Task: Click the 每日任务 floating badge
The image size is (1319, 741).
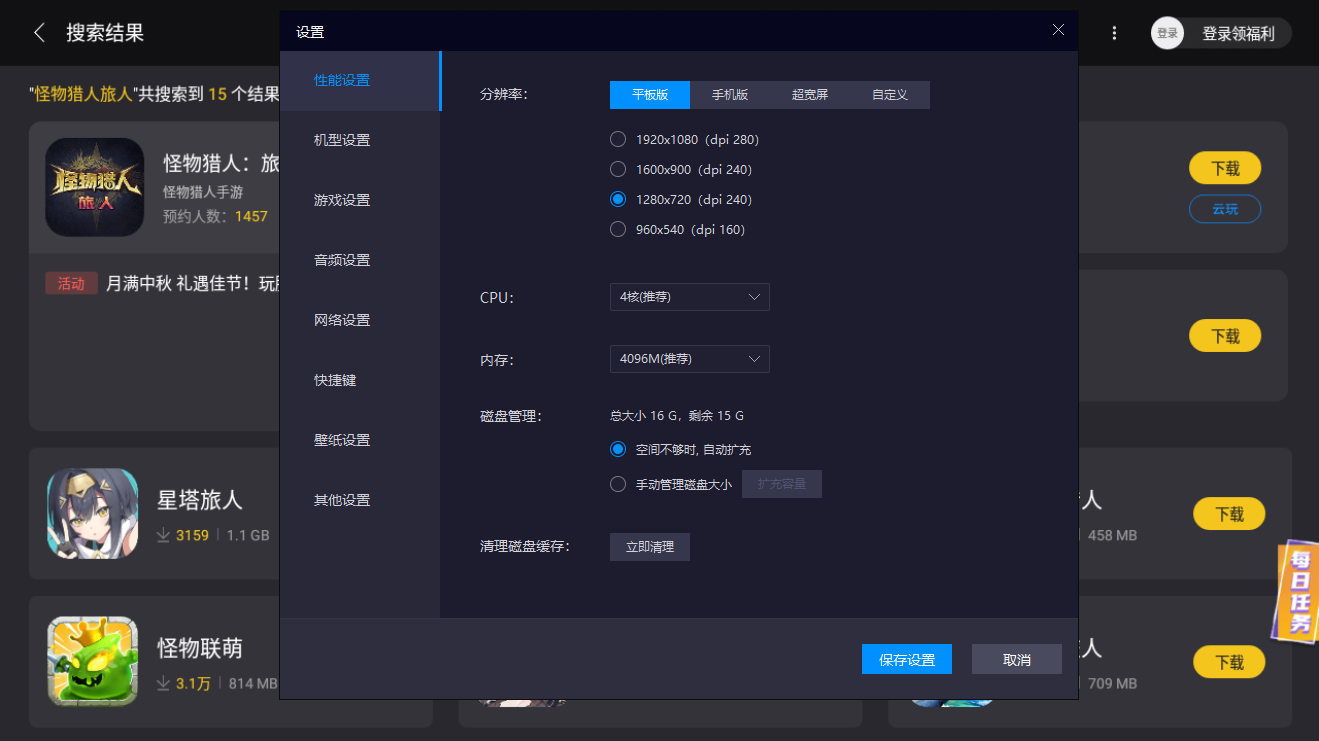Action: (1298, 592)
